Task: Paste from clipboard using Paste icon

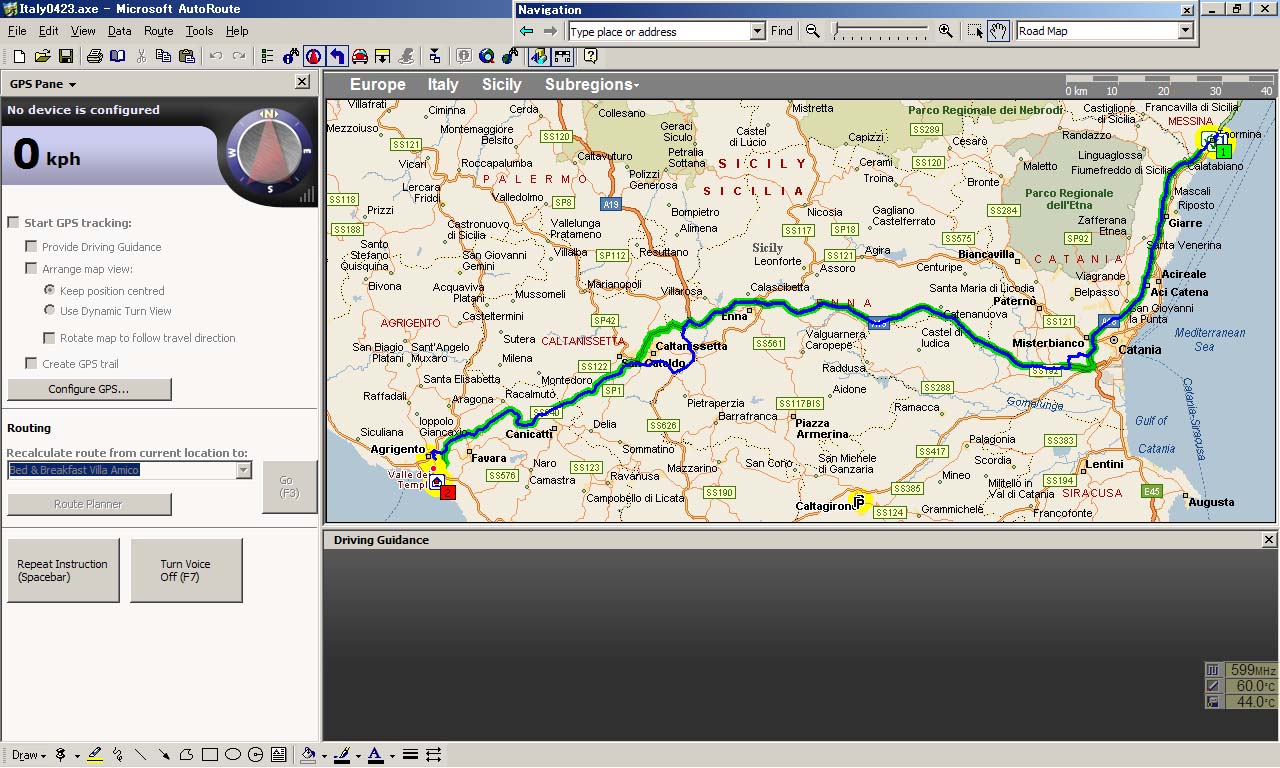Action: click(x=186, y=56)
